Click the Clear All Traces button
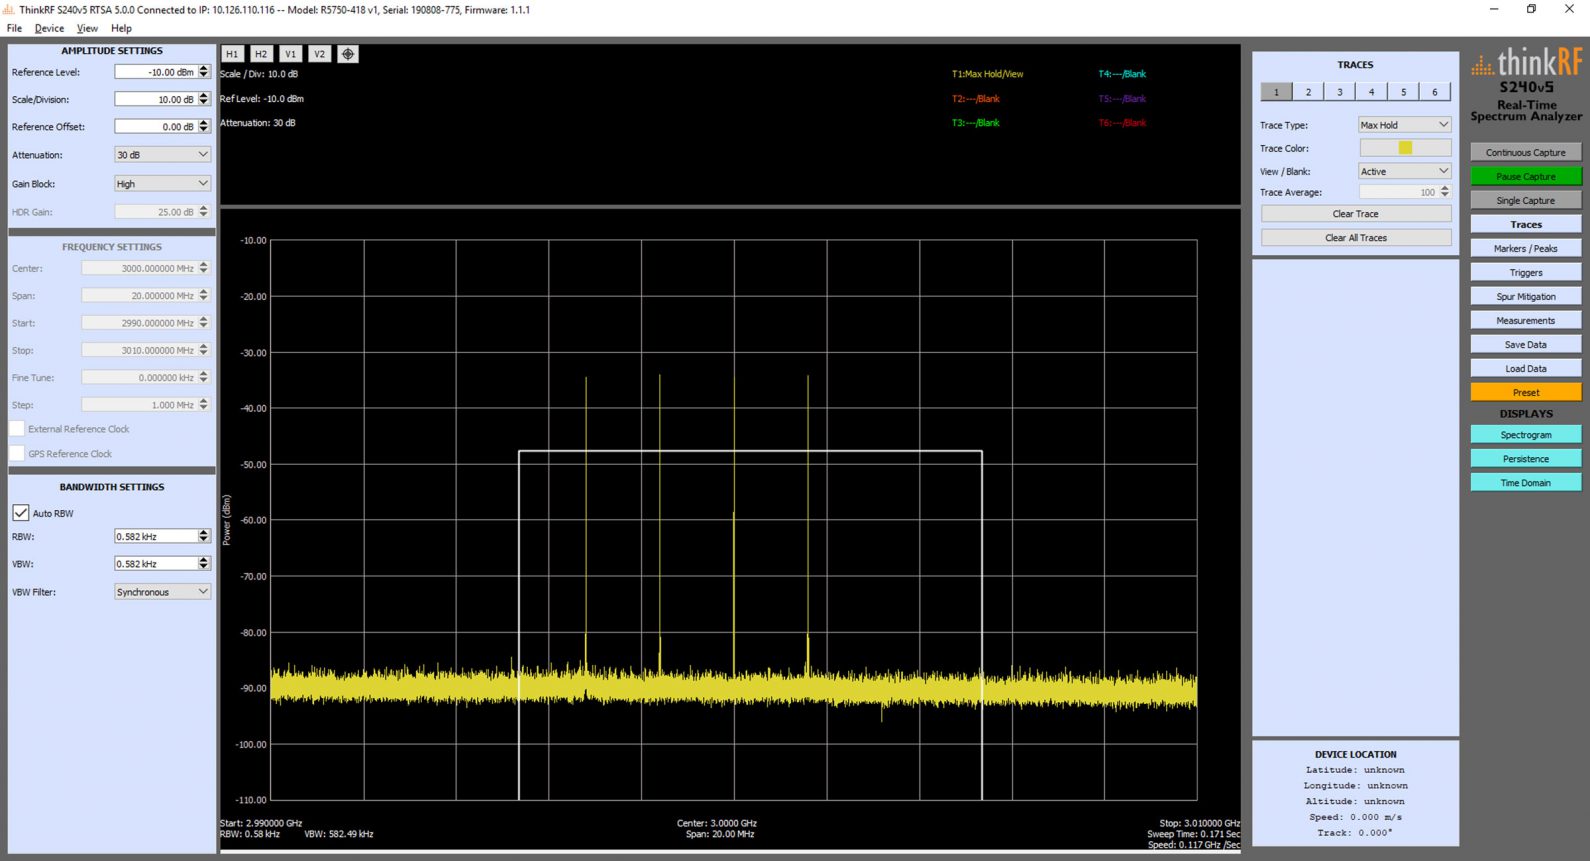The width and height of the screenshot is (1590, 861). pyautogui.click(x=1356, y=238)
